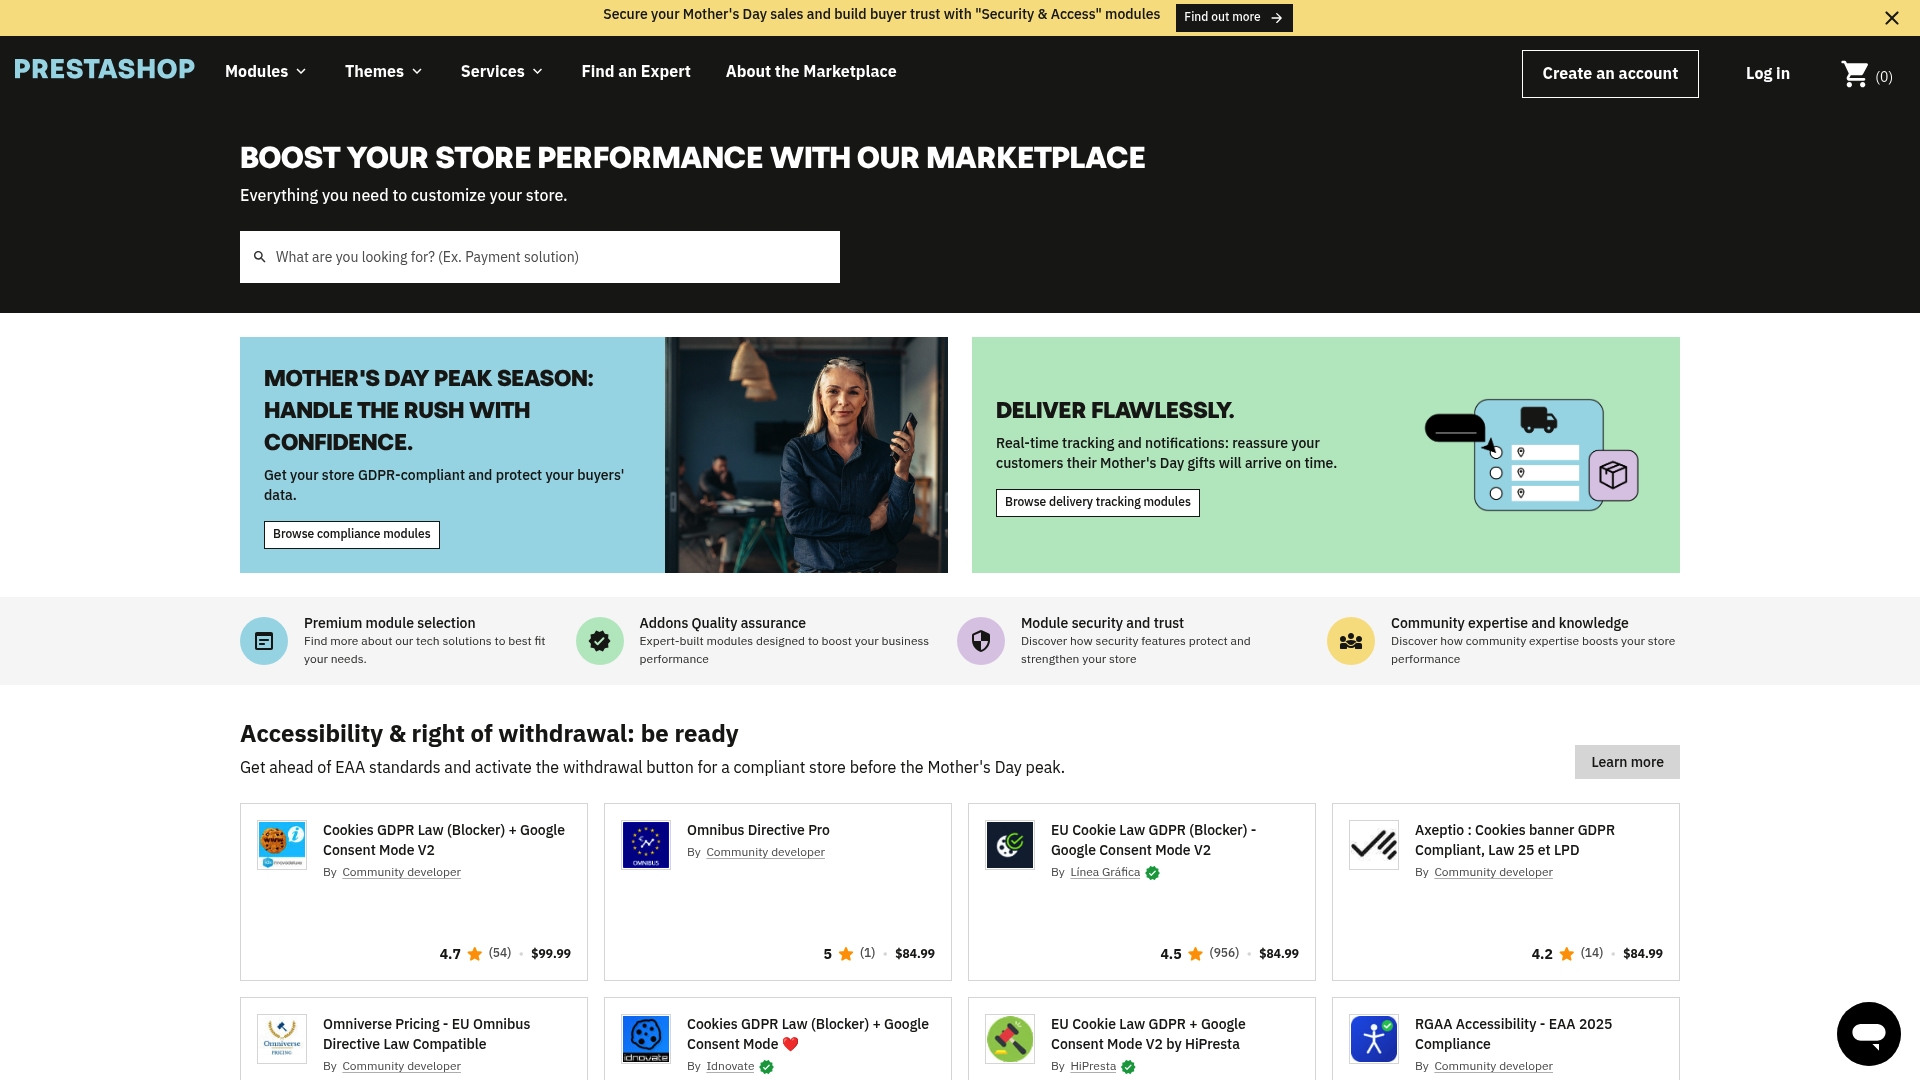Click the Premium module selection icon

pyautogui.click(x=264, y=641)
